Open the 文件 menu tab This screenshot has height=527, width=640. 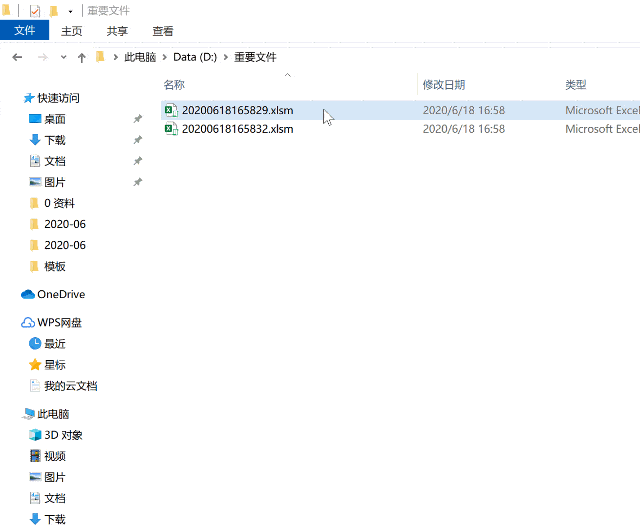point(24,31)
